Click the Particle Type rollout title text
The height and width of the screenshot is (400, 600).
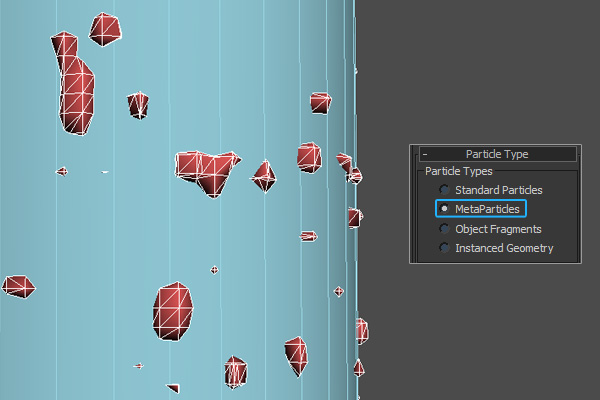496,155
